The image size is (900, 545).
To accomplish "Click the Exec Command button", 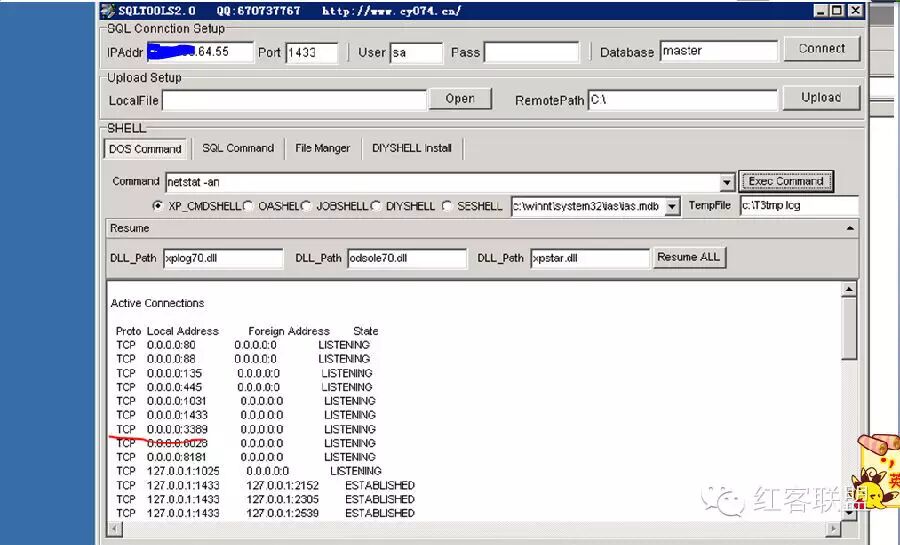I will (x=786, y=181).
